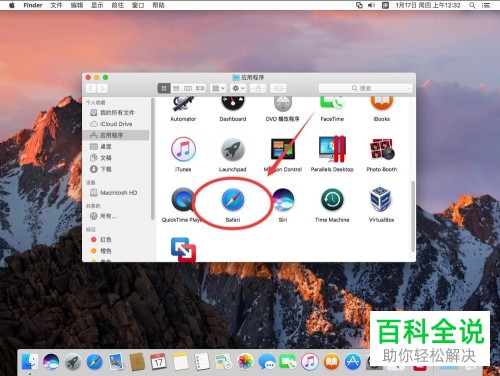Switch Finder to column view

coord(188,88)
